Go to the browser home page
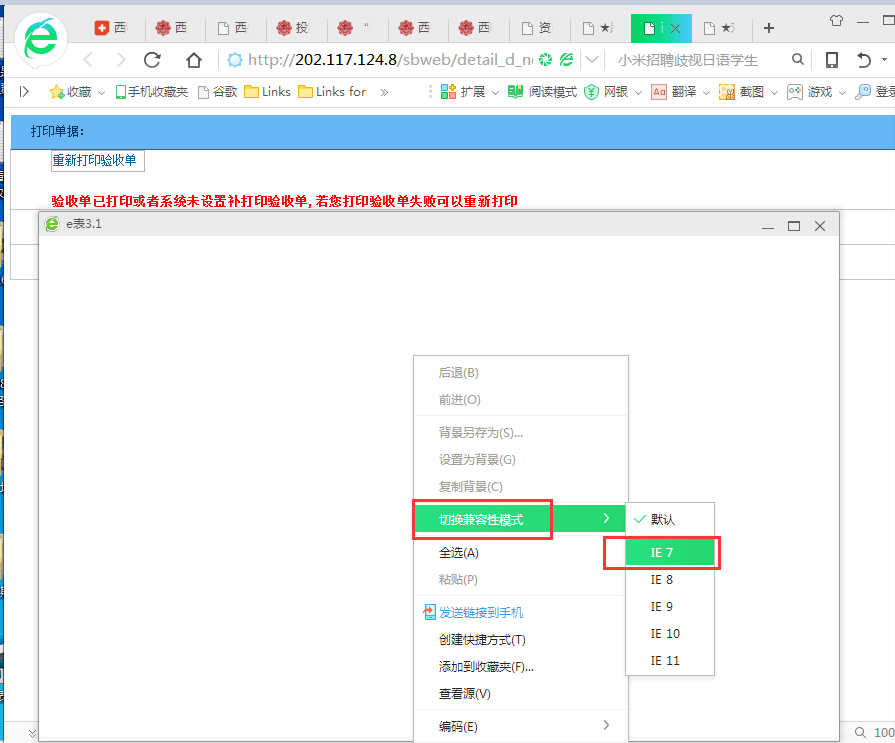This screenshot has width=895, height=743. point(194,60)
